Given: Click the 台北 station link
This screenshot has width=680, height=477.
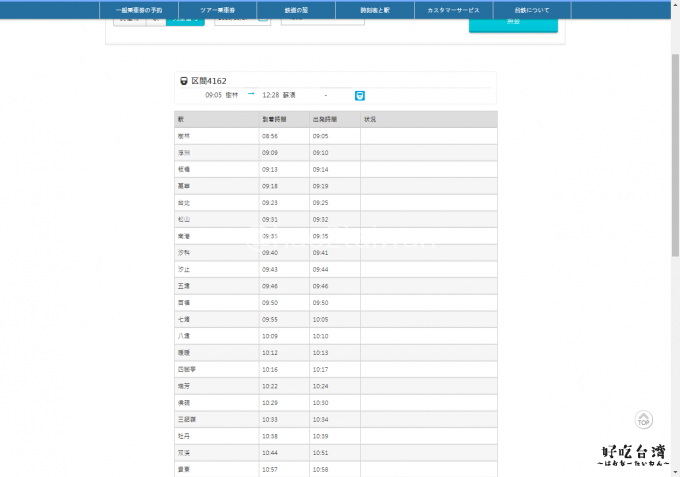Looking at the screenshot, I should pos(183,203).
